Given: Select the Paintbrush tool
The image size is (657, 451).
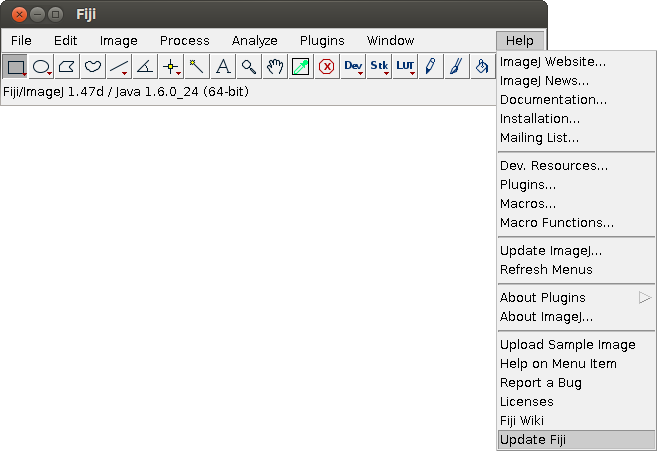Looking at the screenshot, I should 457,66.
